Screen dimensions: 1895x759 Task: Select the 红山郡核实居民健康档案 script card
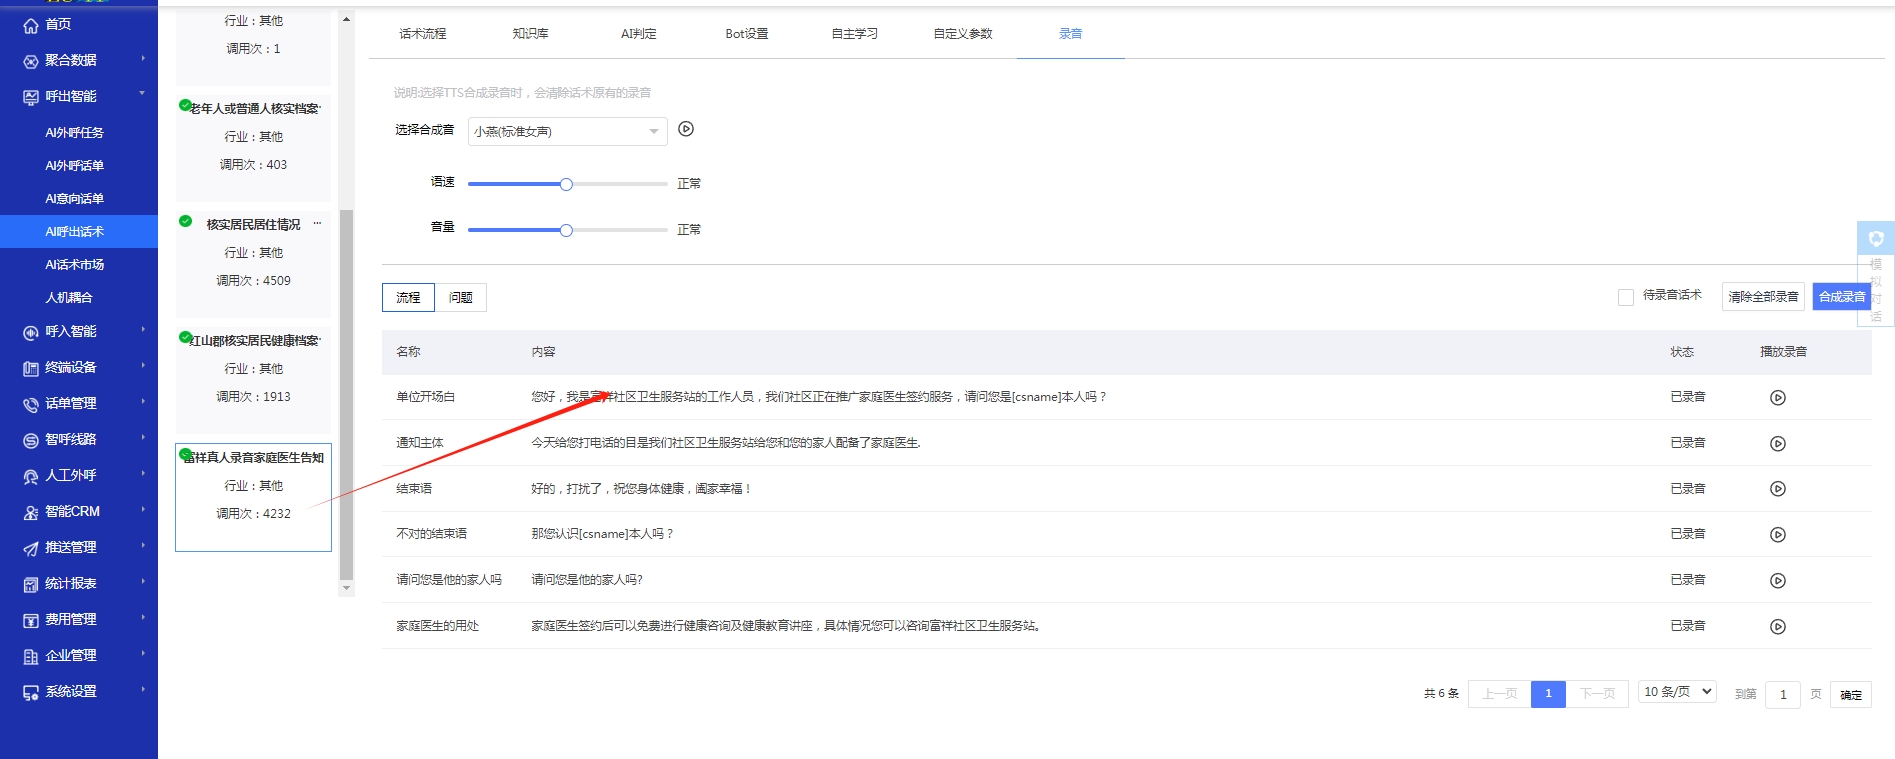tap(253, 380)
